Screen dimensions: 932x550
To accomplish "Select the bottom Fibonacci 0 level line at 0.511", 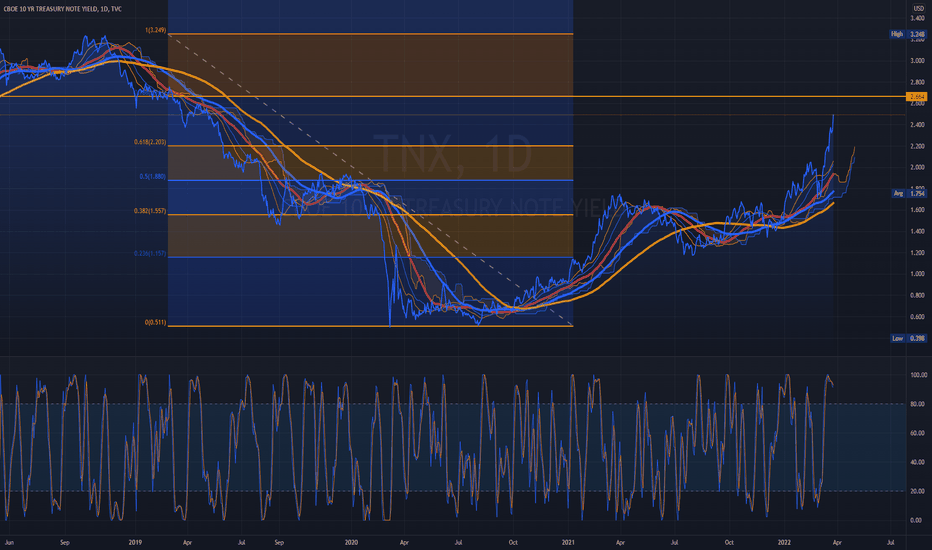I will pos(370,326).
